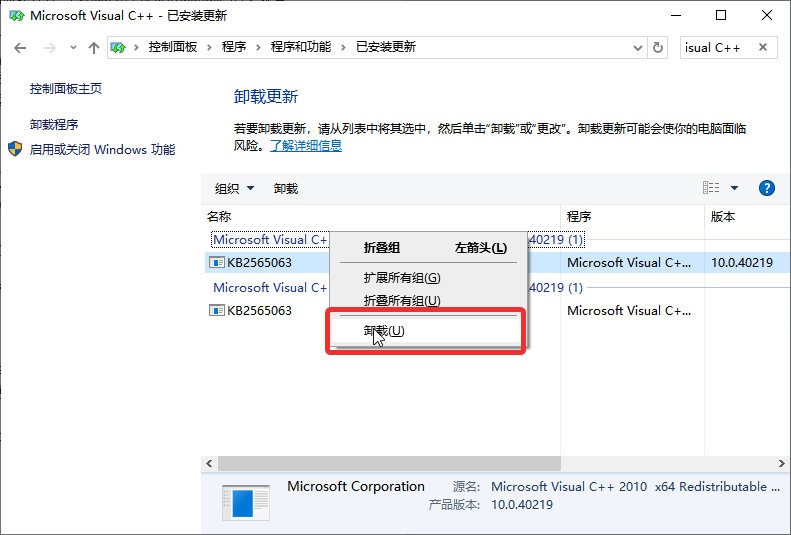Click the details pane update thumbnail
Screen dimensions: 791x535
point(246,502)
